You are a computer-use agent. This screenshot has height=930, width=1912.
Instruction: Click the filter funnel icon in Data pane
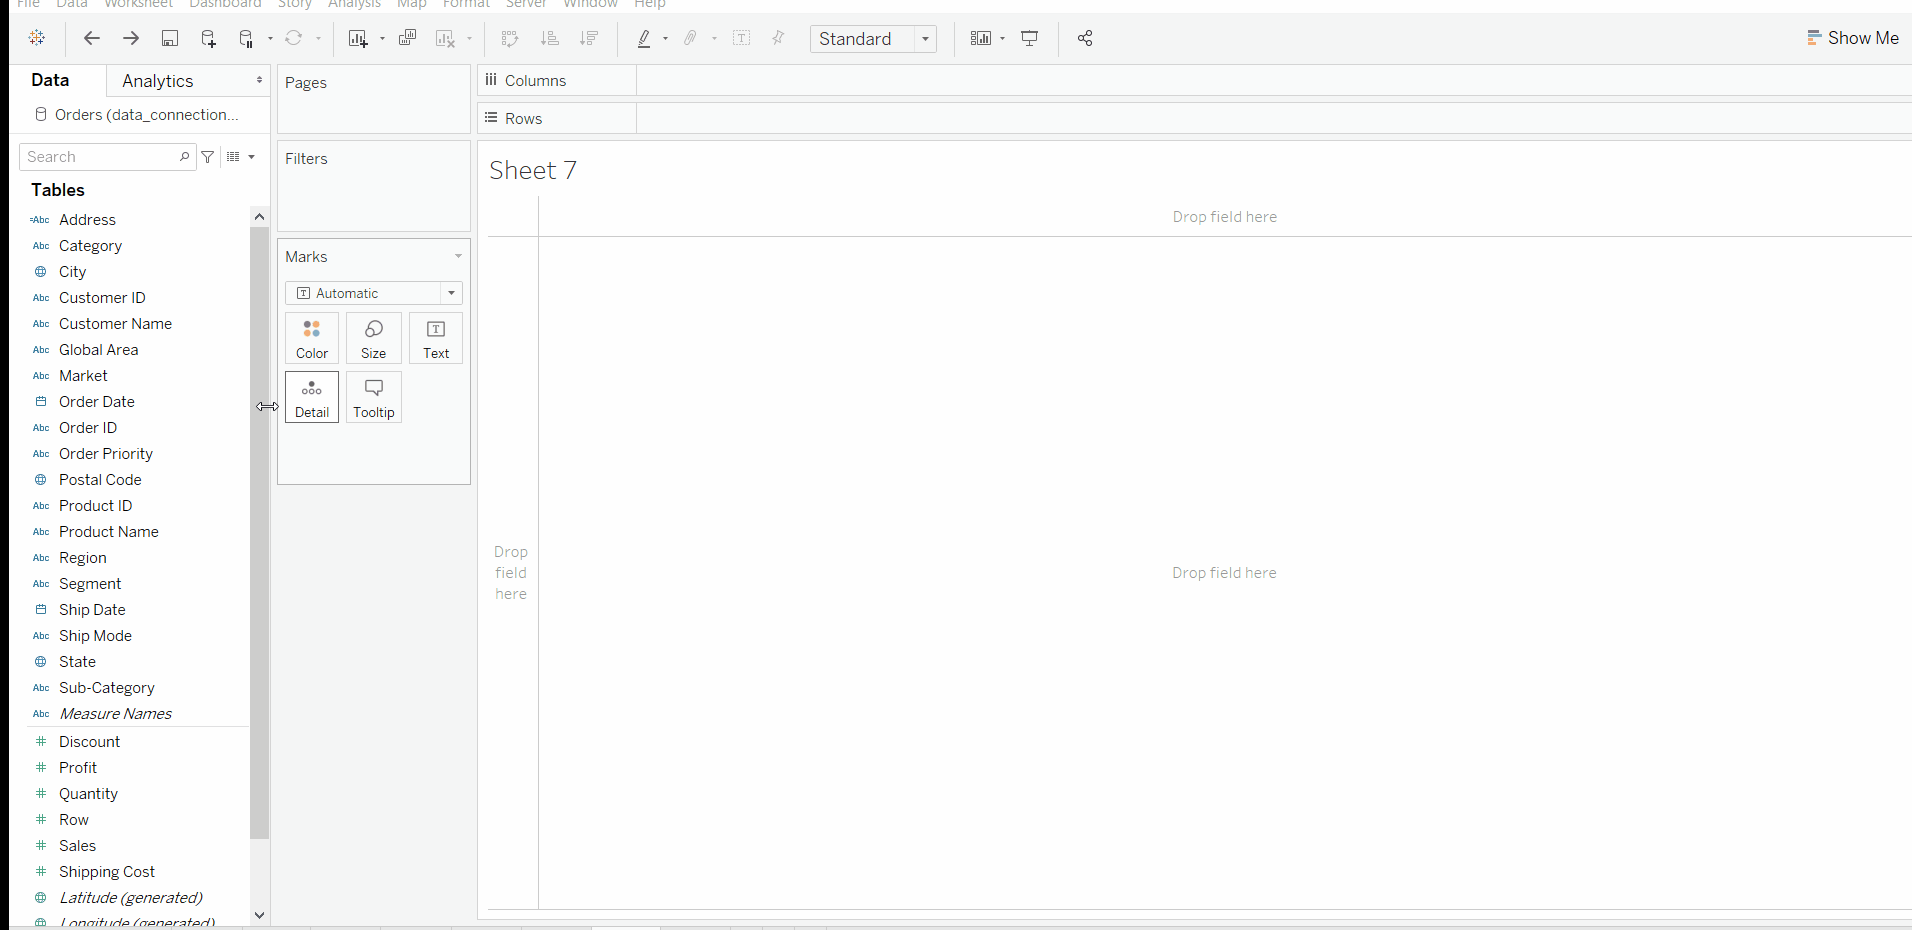[208, 157]
